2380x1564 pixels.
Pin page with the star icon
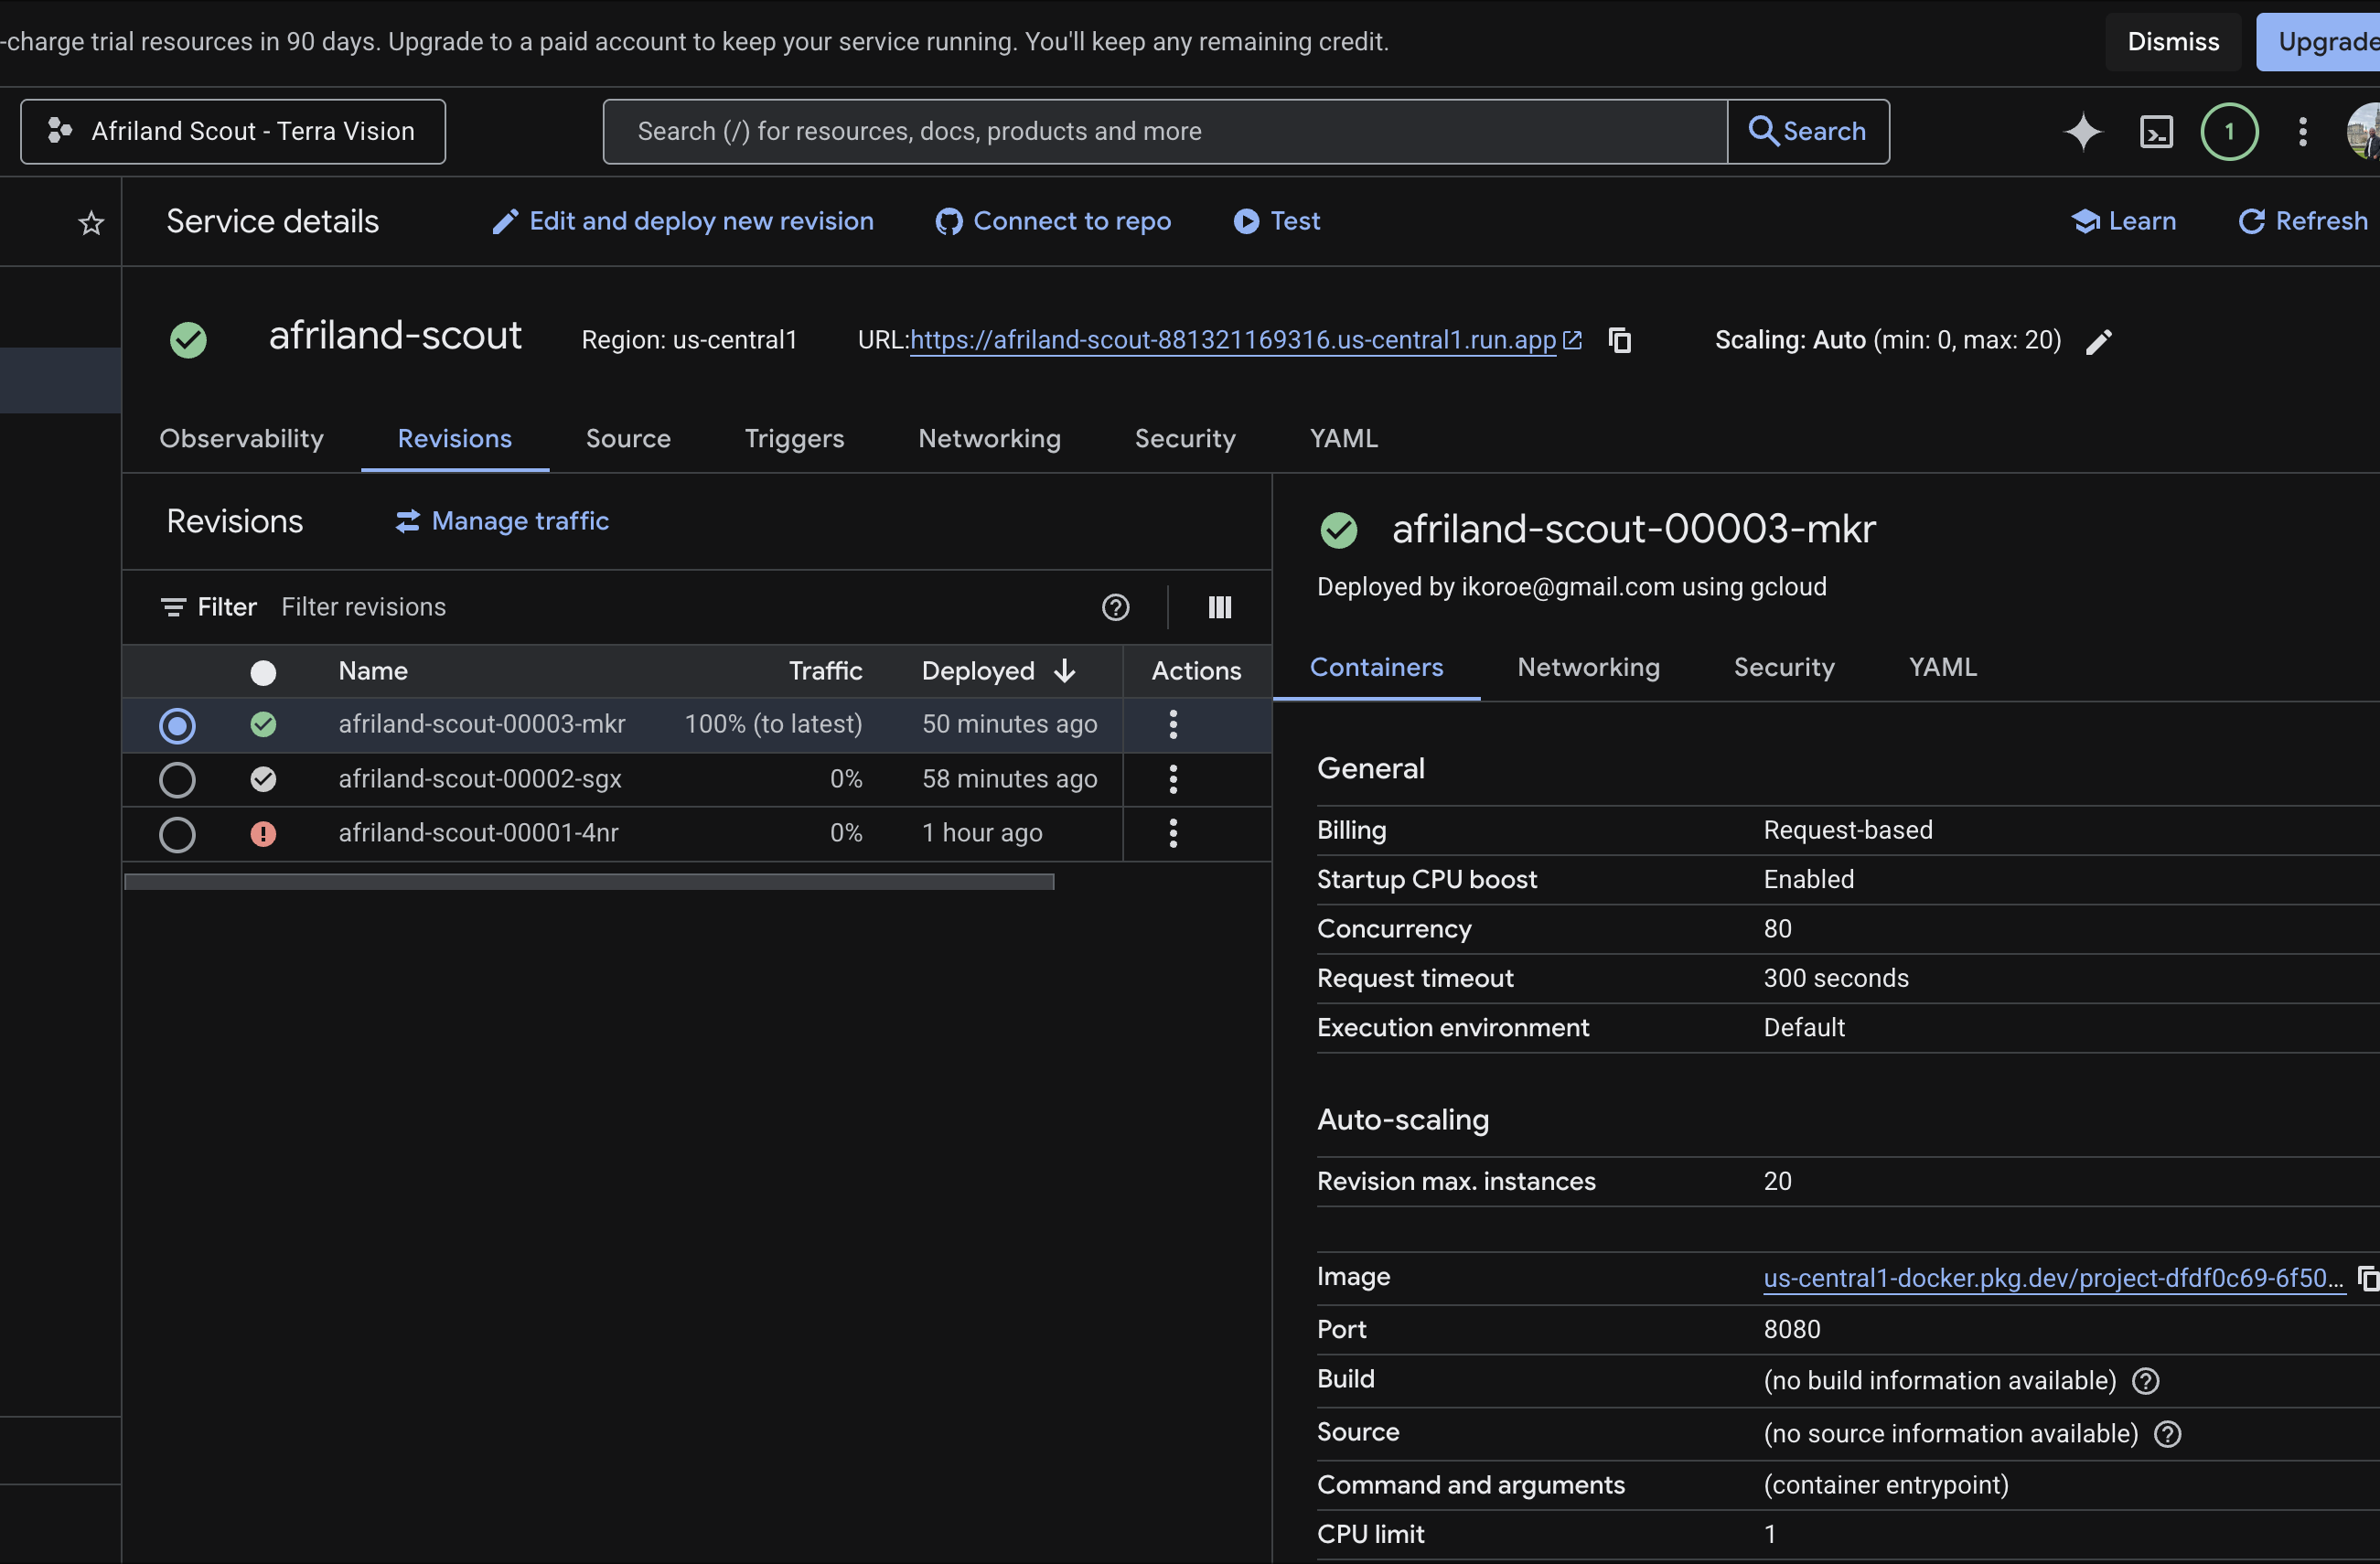click(91, 222)
